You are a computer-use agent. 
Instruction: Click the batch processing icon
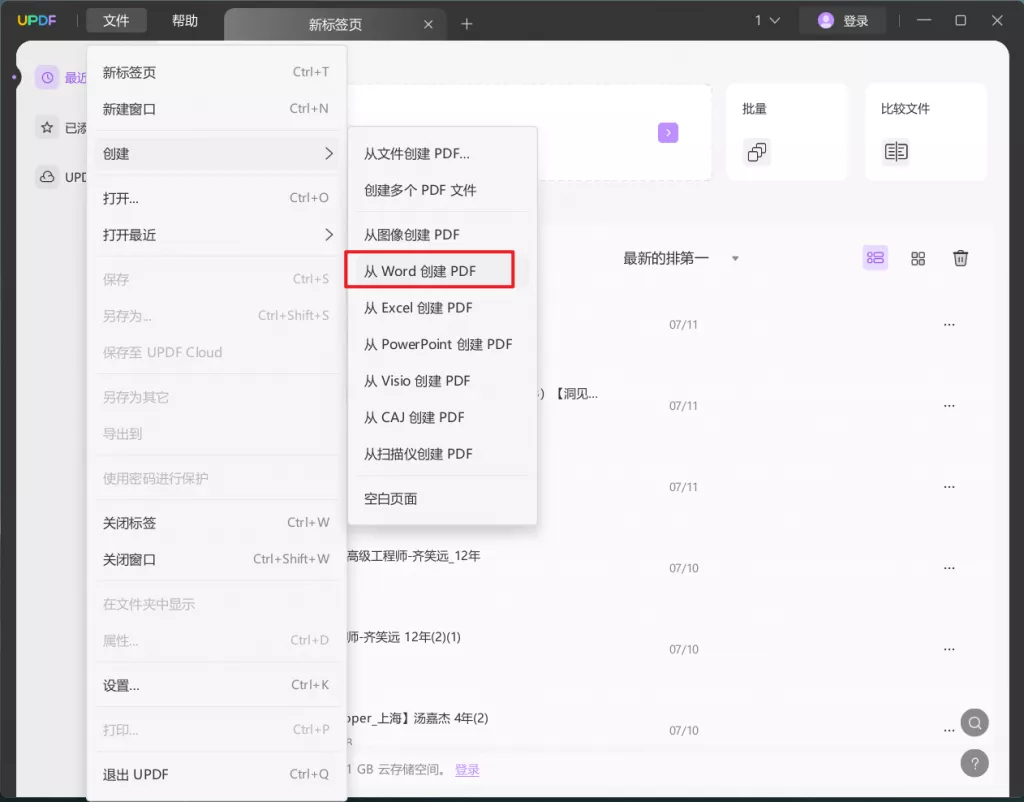757,152
